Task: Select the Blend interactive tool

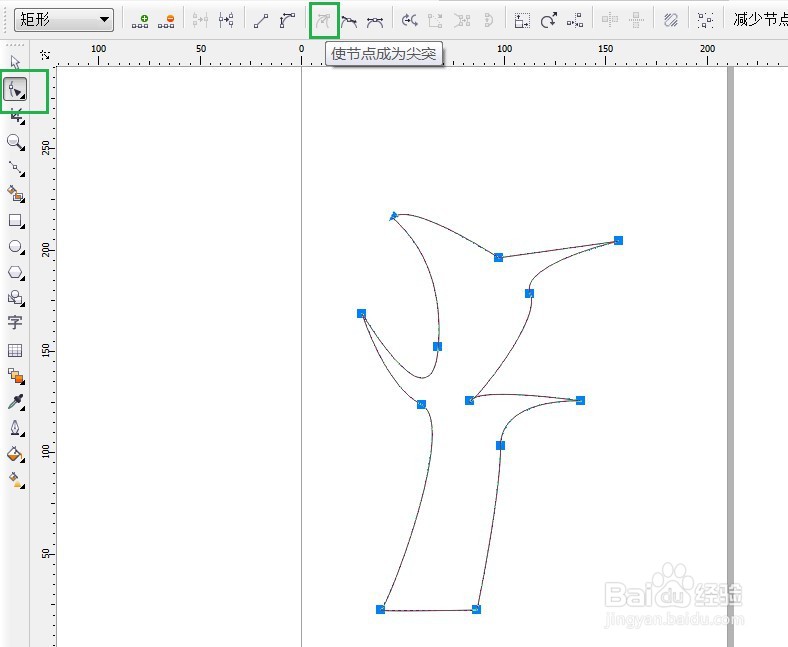Action: [16, 376]
